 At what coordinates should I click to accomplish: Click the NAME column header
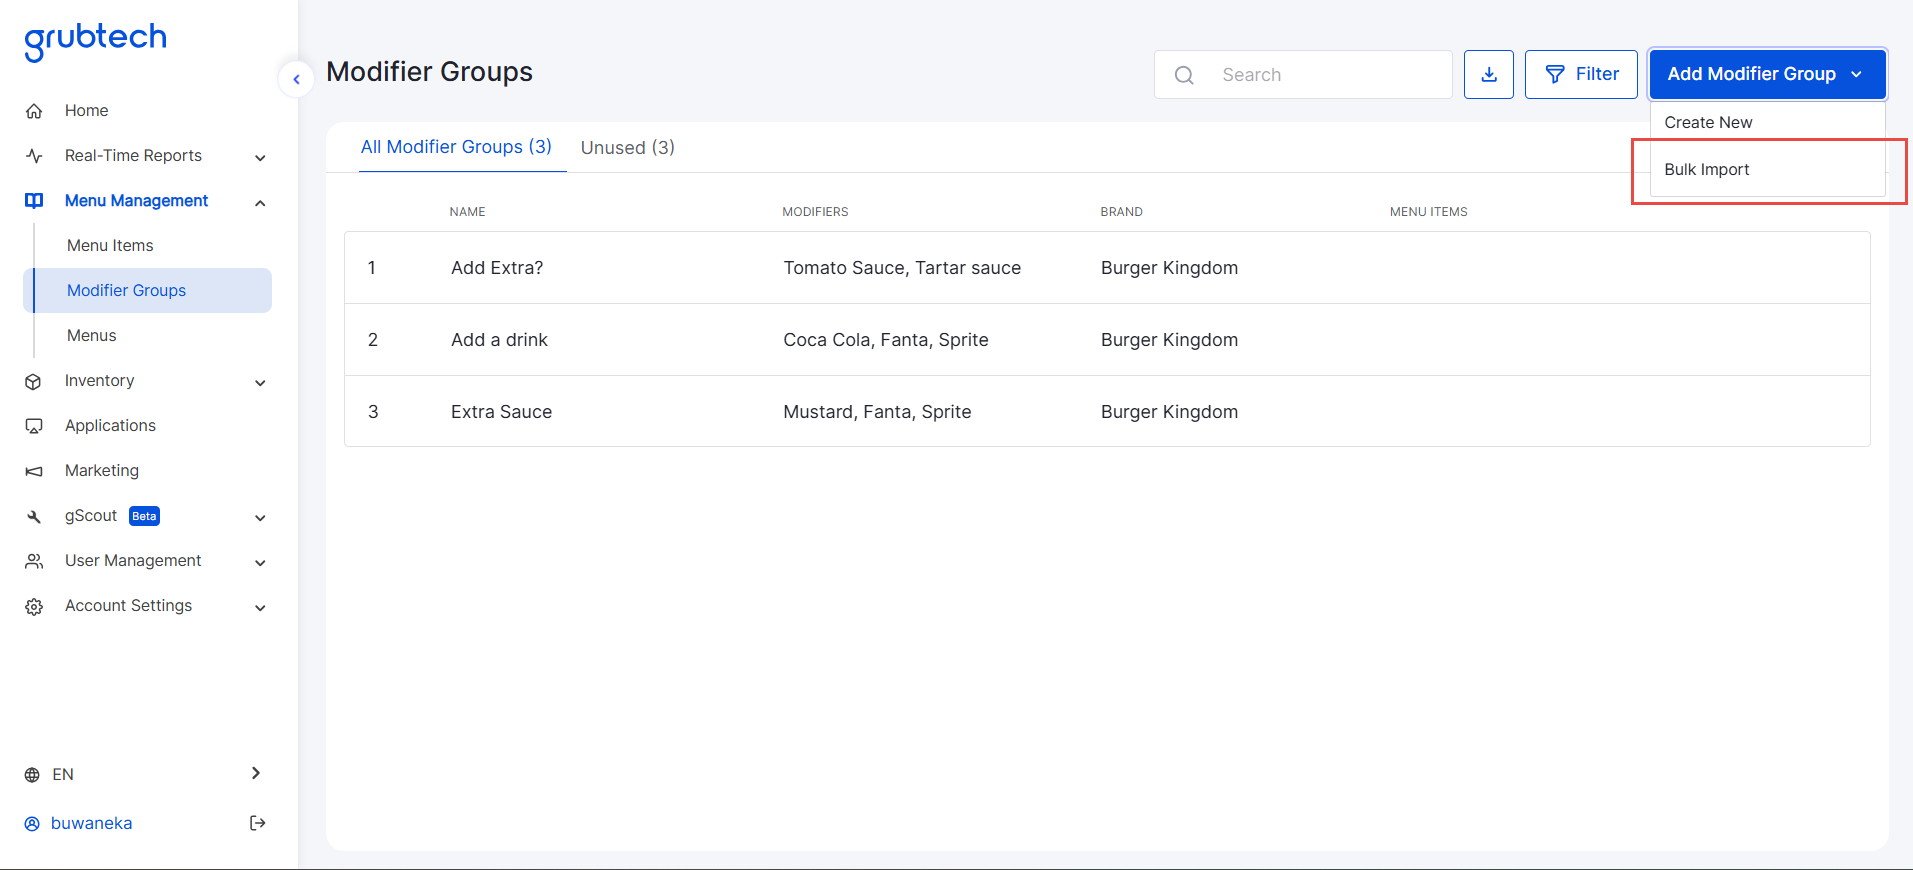click(467, 212)
